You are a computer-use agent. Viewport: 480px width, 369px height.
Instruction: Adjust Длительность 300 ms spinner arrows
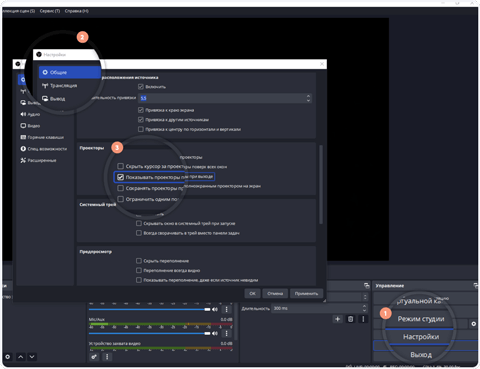pyautogui.click(x=364, y=308)
